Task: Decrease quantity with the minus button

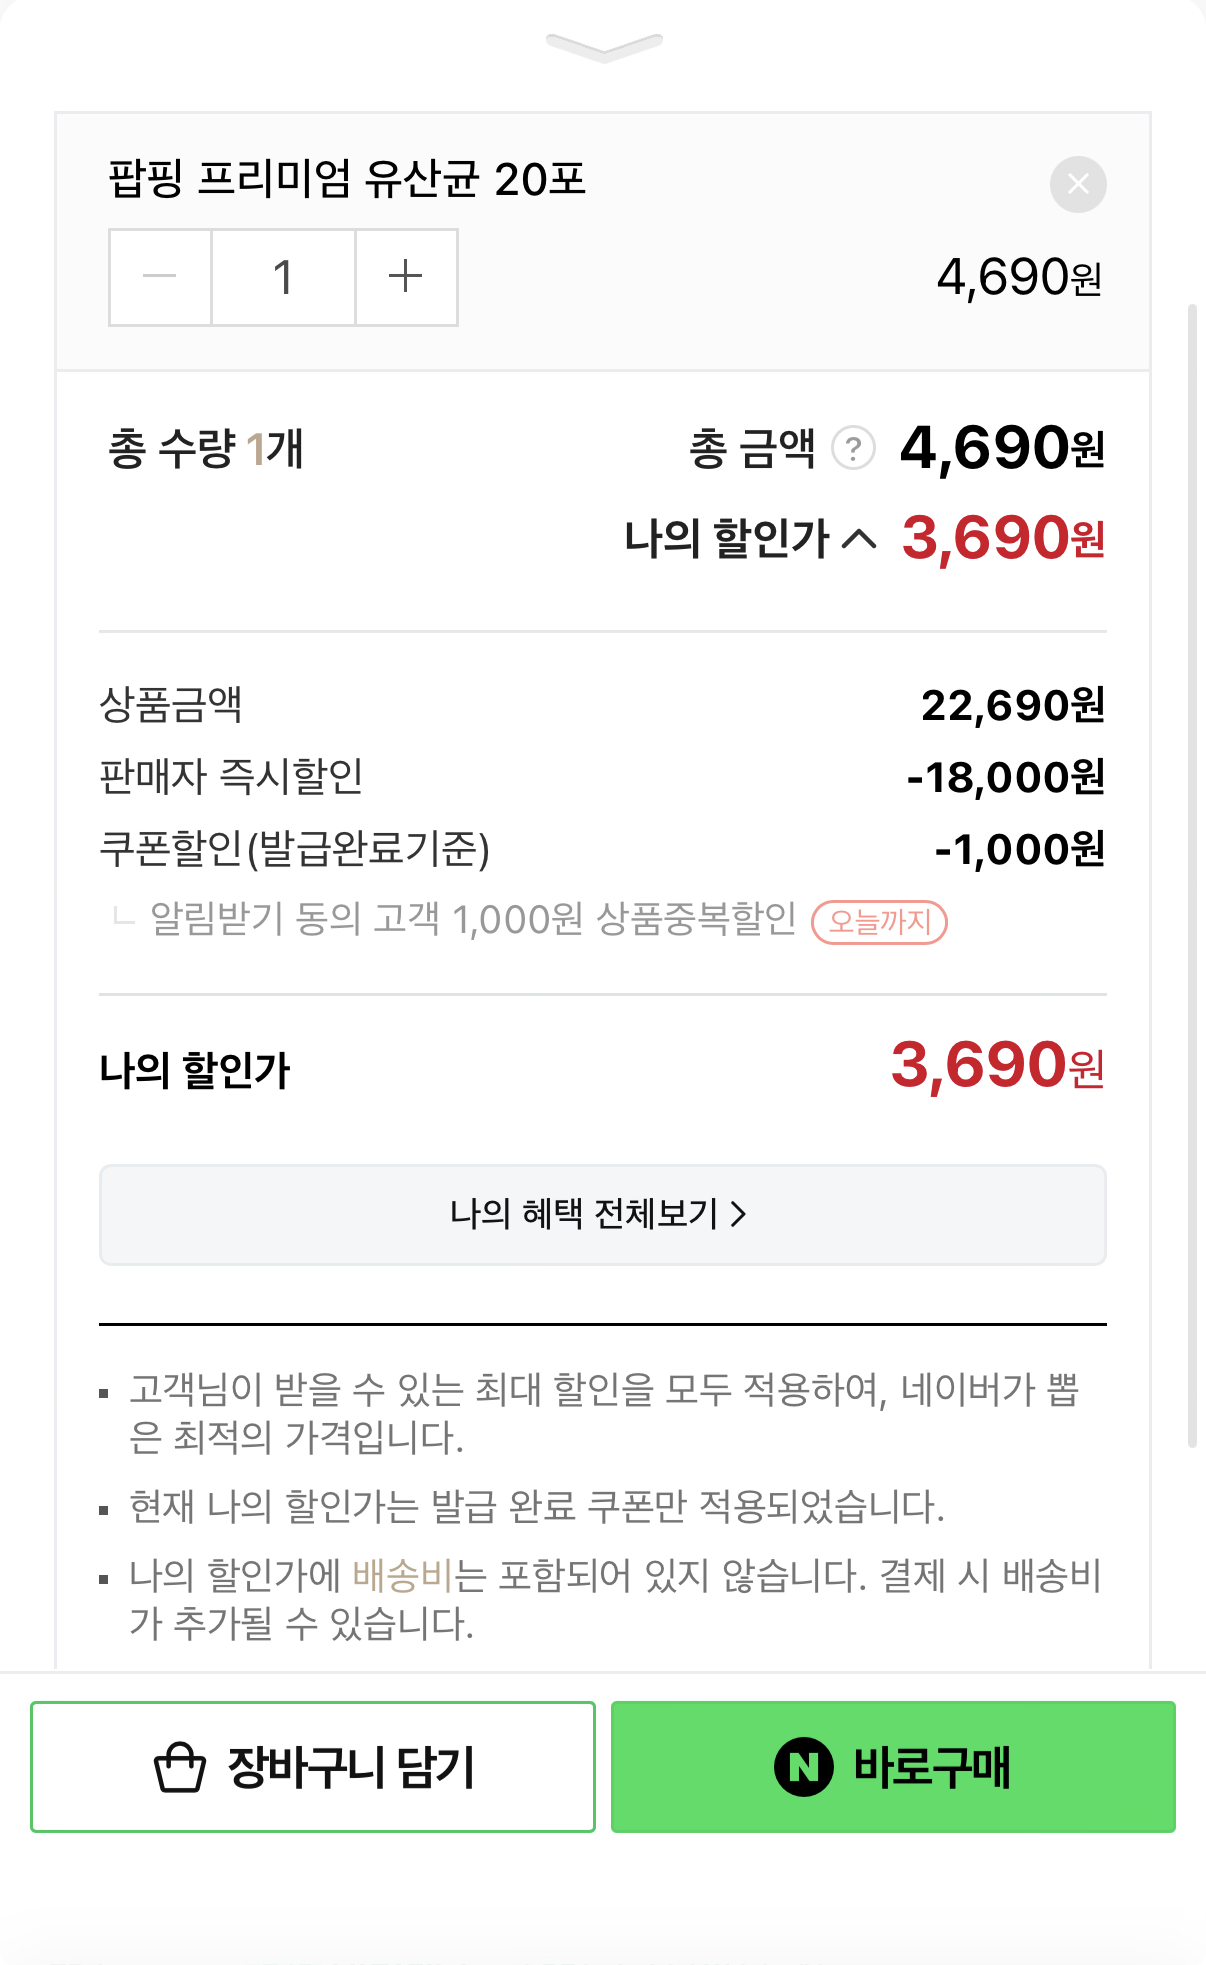Action: (x=160, y=277)
